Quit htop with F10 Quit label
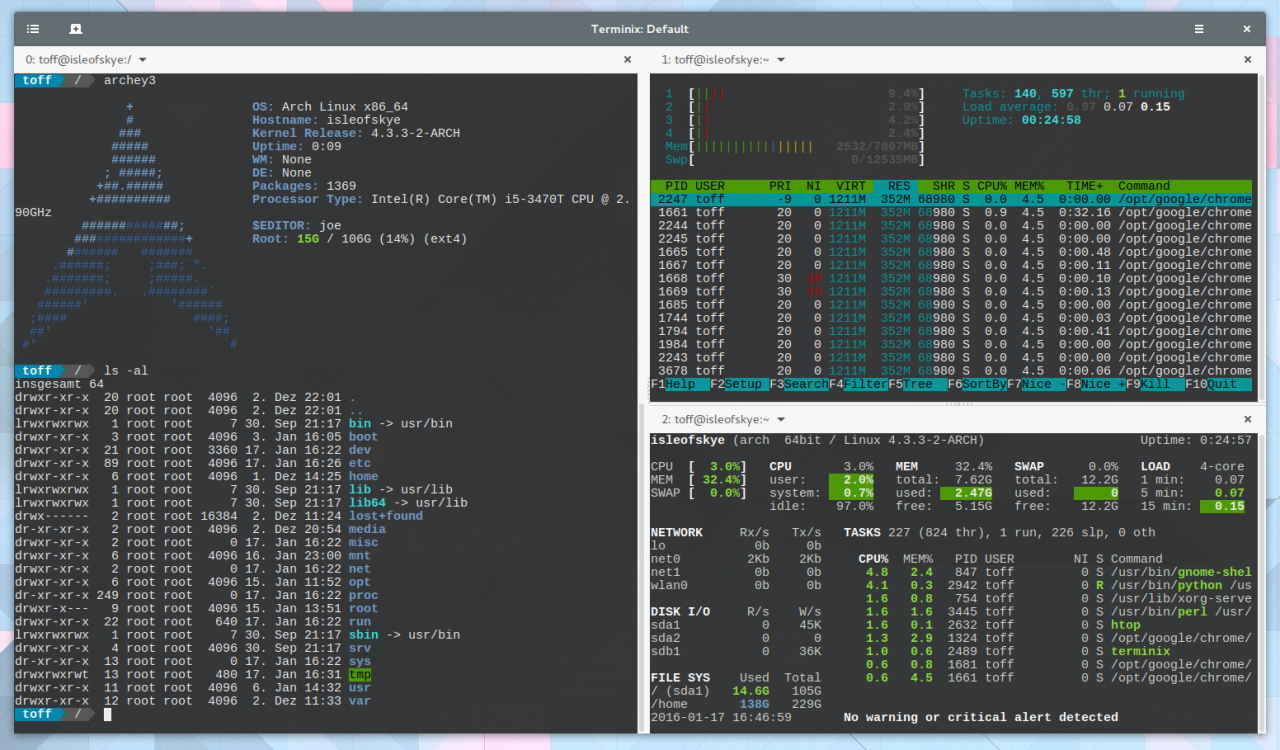 click(x=1218, y=384)
